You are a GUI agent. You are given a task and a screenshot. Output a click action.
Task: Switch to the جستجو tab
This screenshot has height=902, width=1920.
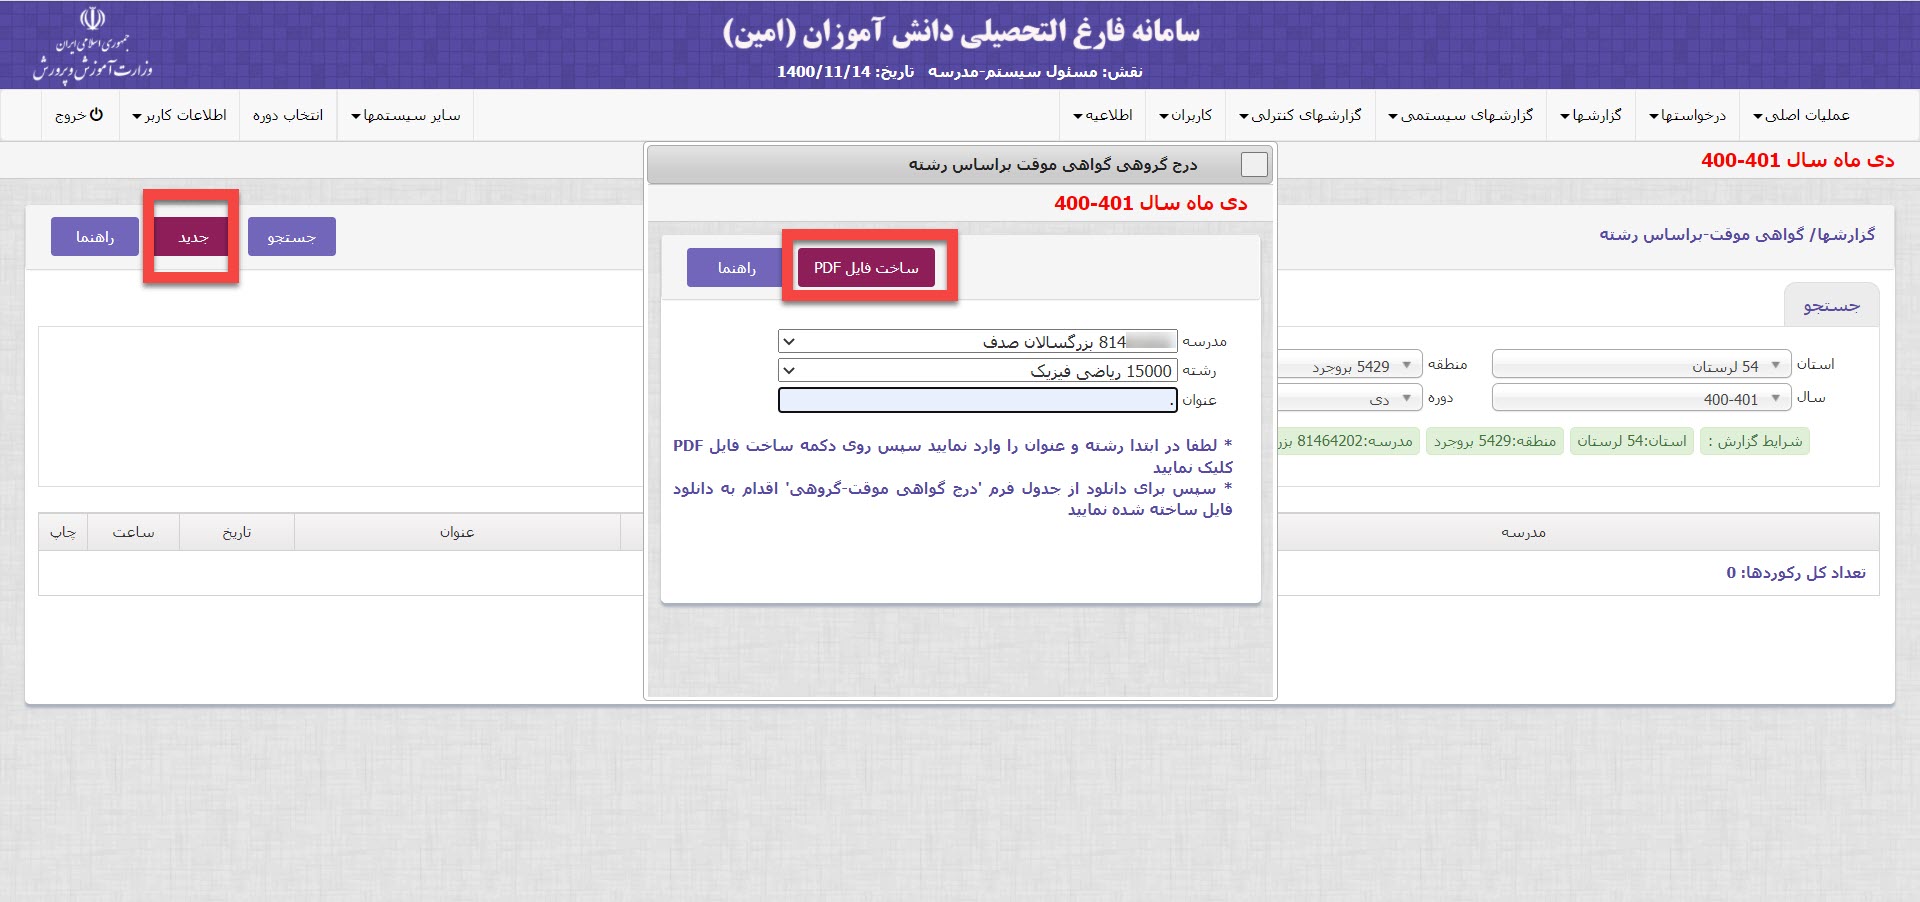[1831, 306]
